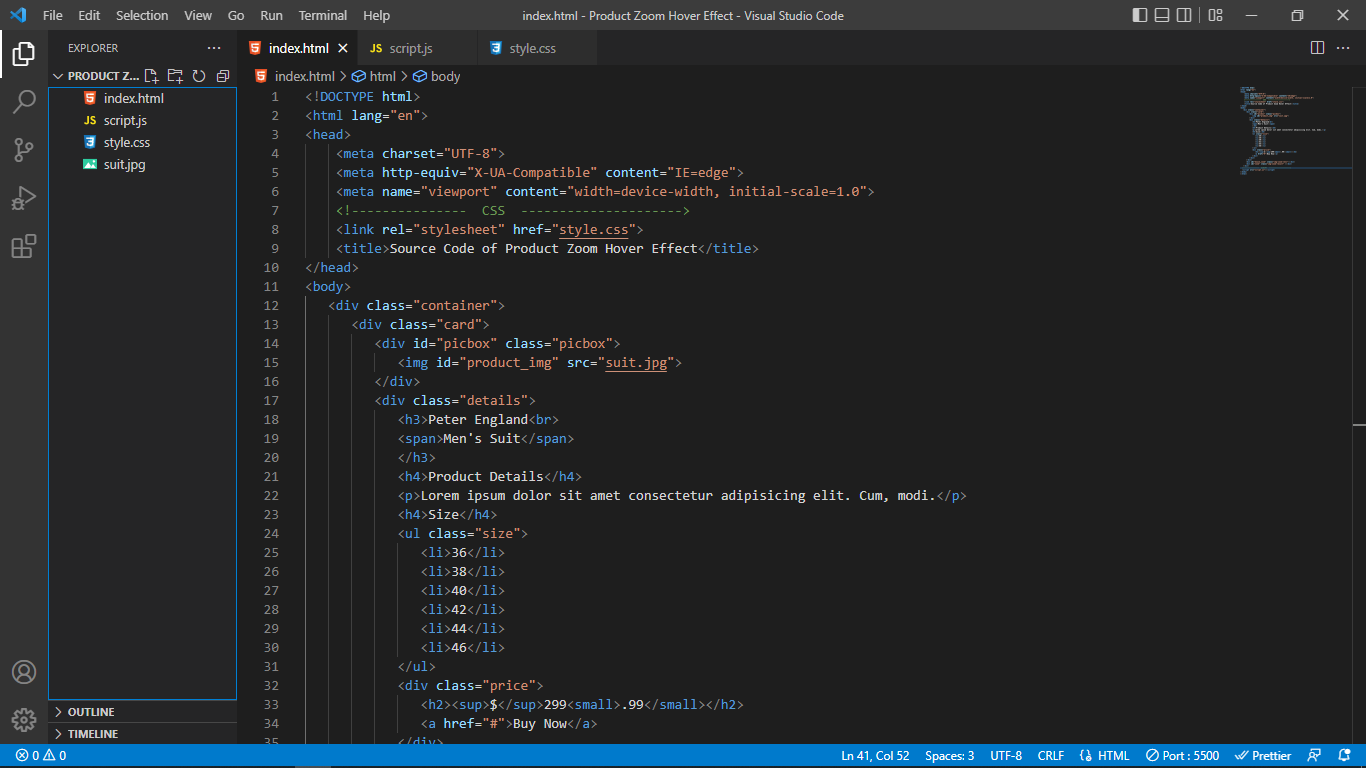Toggle the bottom panel visibility

1162,15
